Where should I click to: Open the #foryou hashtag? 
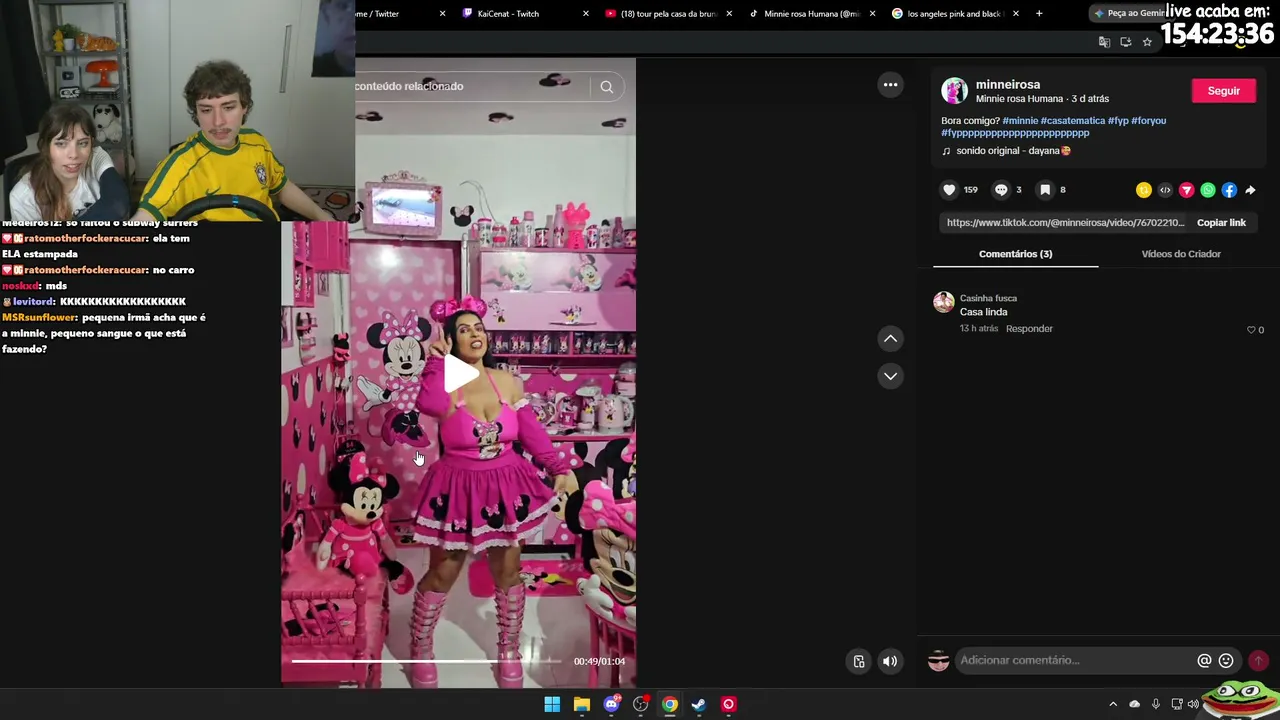point(1149,121)
